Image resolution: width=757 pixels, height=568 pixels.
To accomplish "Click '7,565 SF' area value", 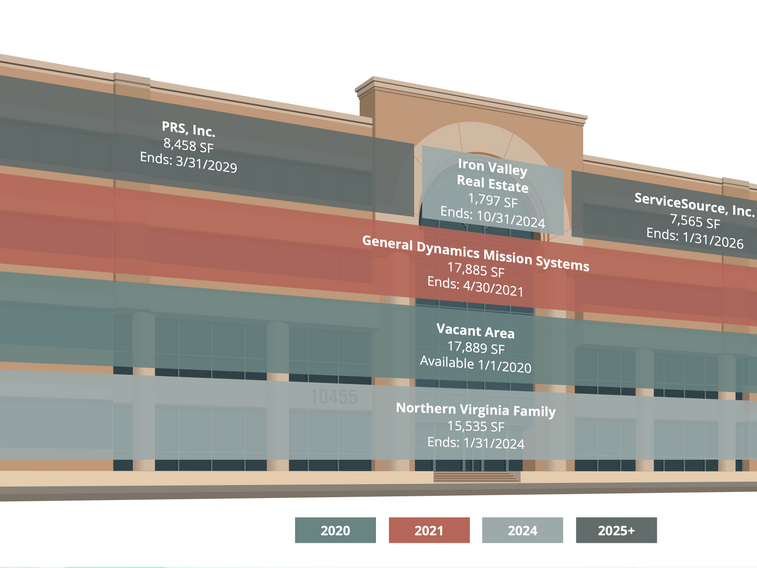I will [695, 221].
